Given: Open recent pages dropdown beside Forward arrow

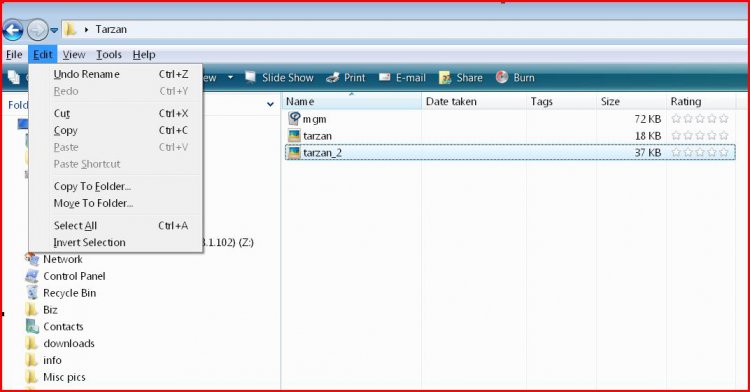Looking at the screenshot, I should pyautogui.click(x=54, y=31).
